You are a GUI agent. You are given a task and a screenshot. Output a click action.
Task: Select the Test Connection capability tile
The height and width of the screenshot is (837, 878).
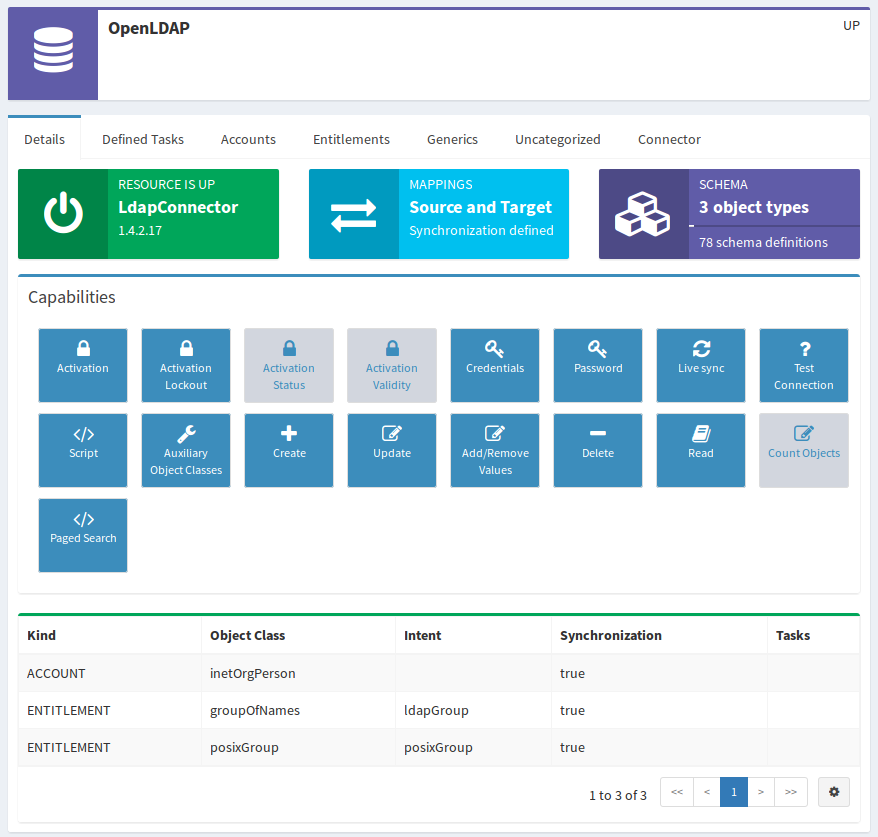coord(803,365)
